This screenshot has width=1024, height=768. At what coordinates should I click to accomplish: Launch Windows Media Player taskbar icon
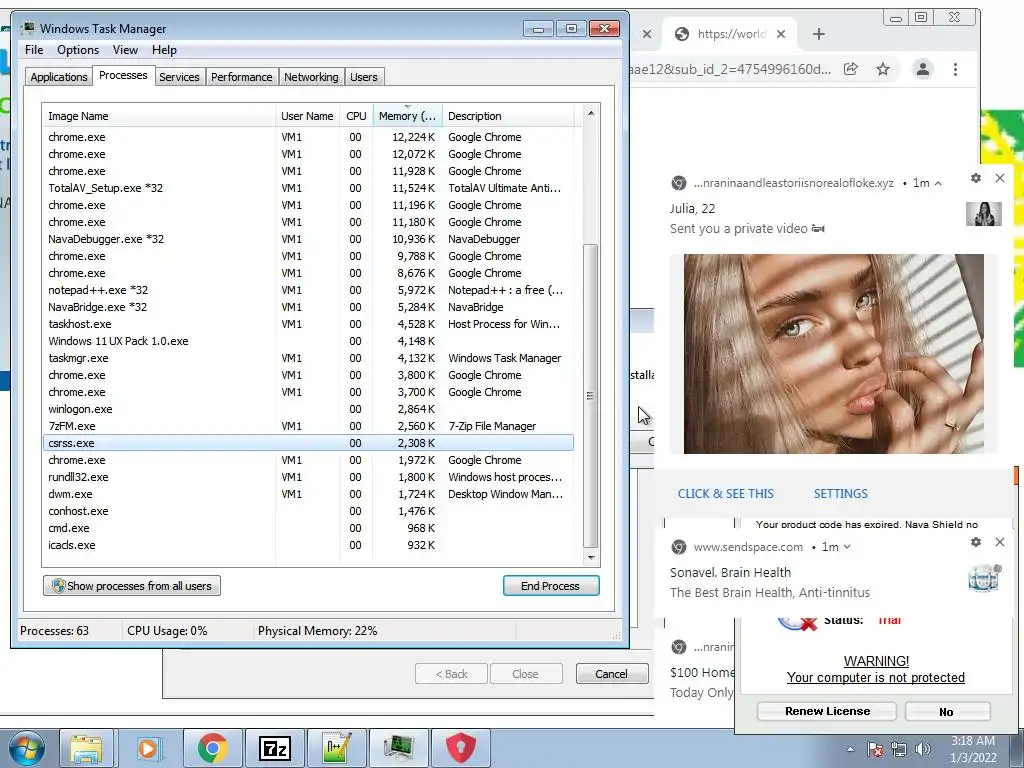coord(148,748)
